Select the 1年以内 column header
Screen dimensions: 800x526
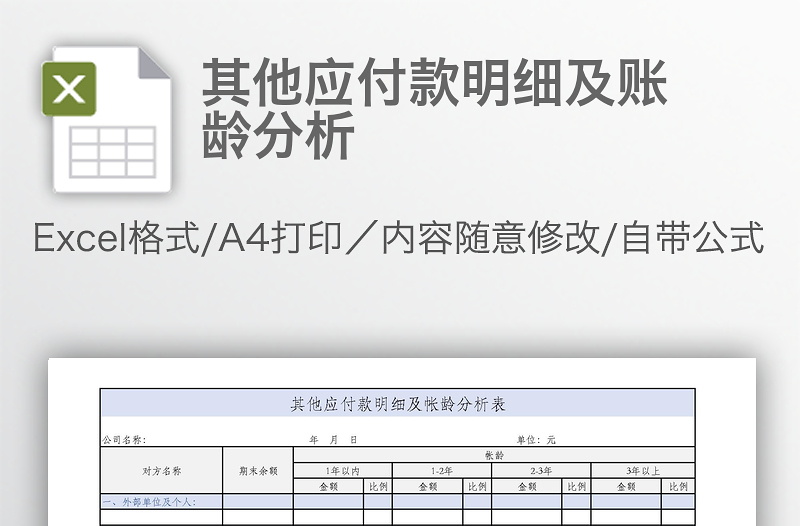click(x=343, y=471)
